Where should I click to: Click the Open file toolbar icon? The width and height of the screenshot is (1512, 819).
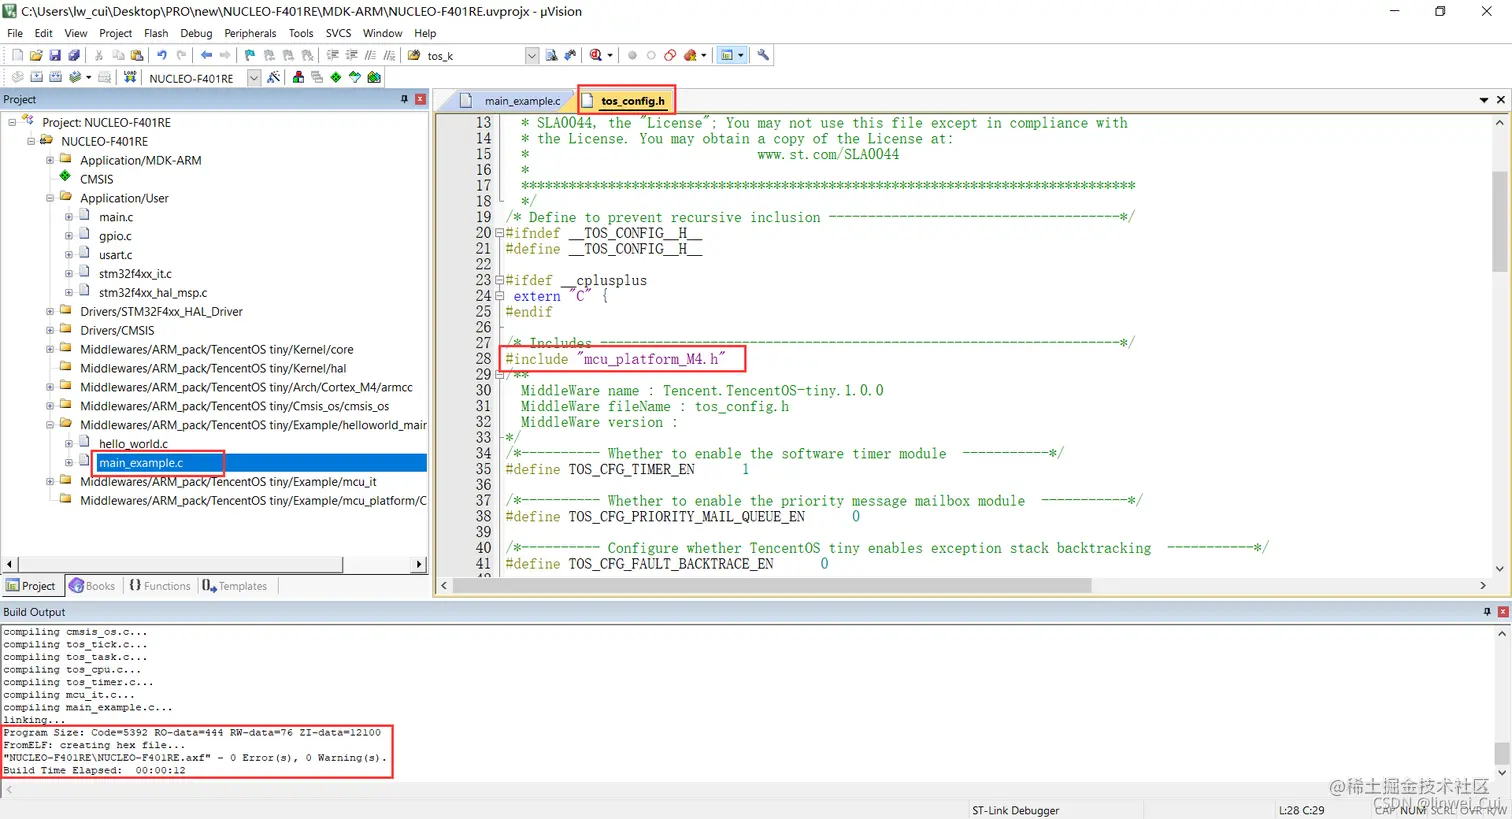36,55
